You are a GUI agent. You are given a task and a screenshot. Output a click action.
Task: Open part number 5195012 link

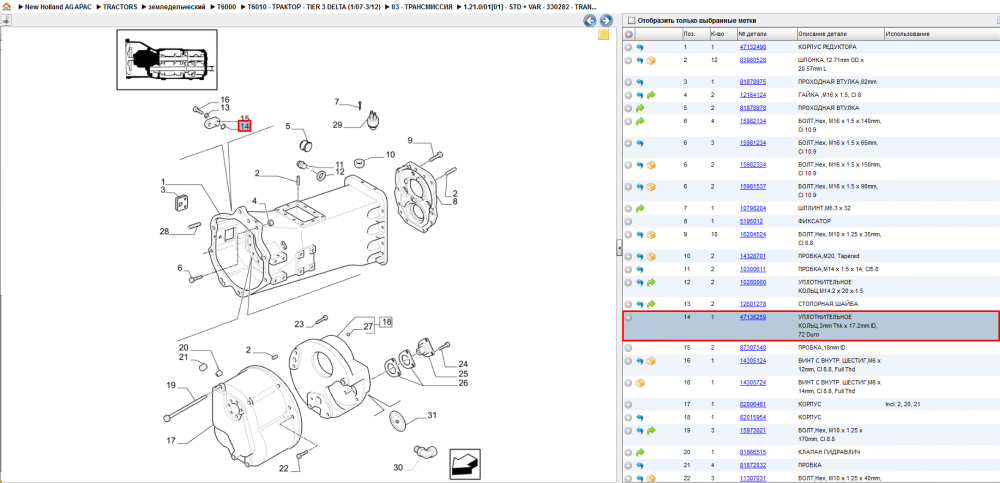pyautogui.click(x=751, y=221)
